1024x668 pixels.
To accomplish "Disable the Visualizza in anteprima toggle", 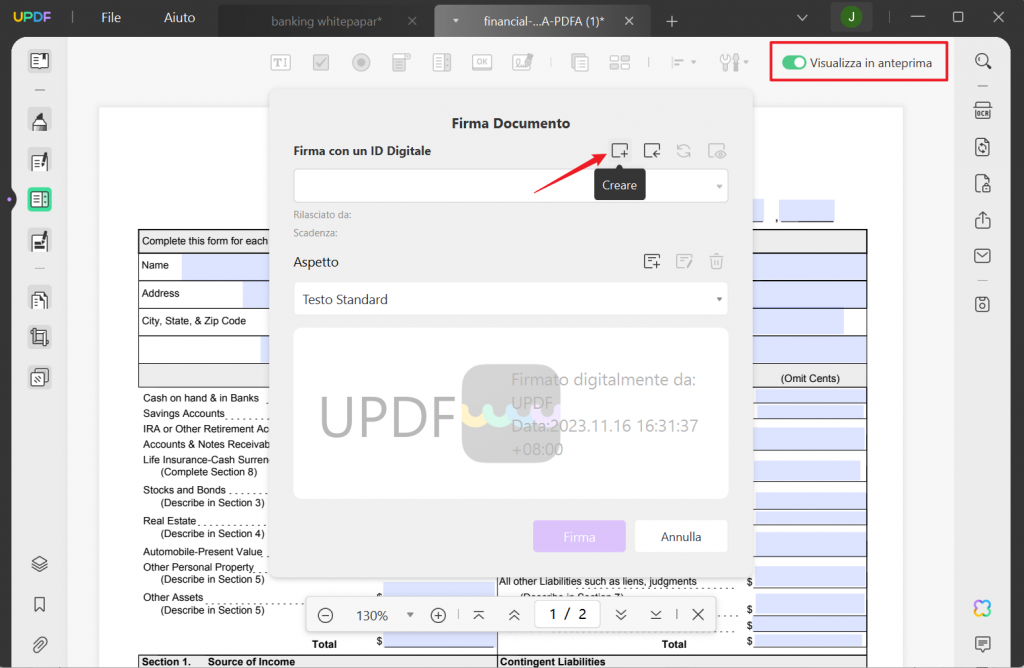I will 794,61.
